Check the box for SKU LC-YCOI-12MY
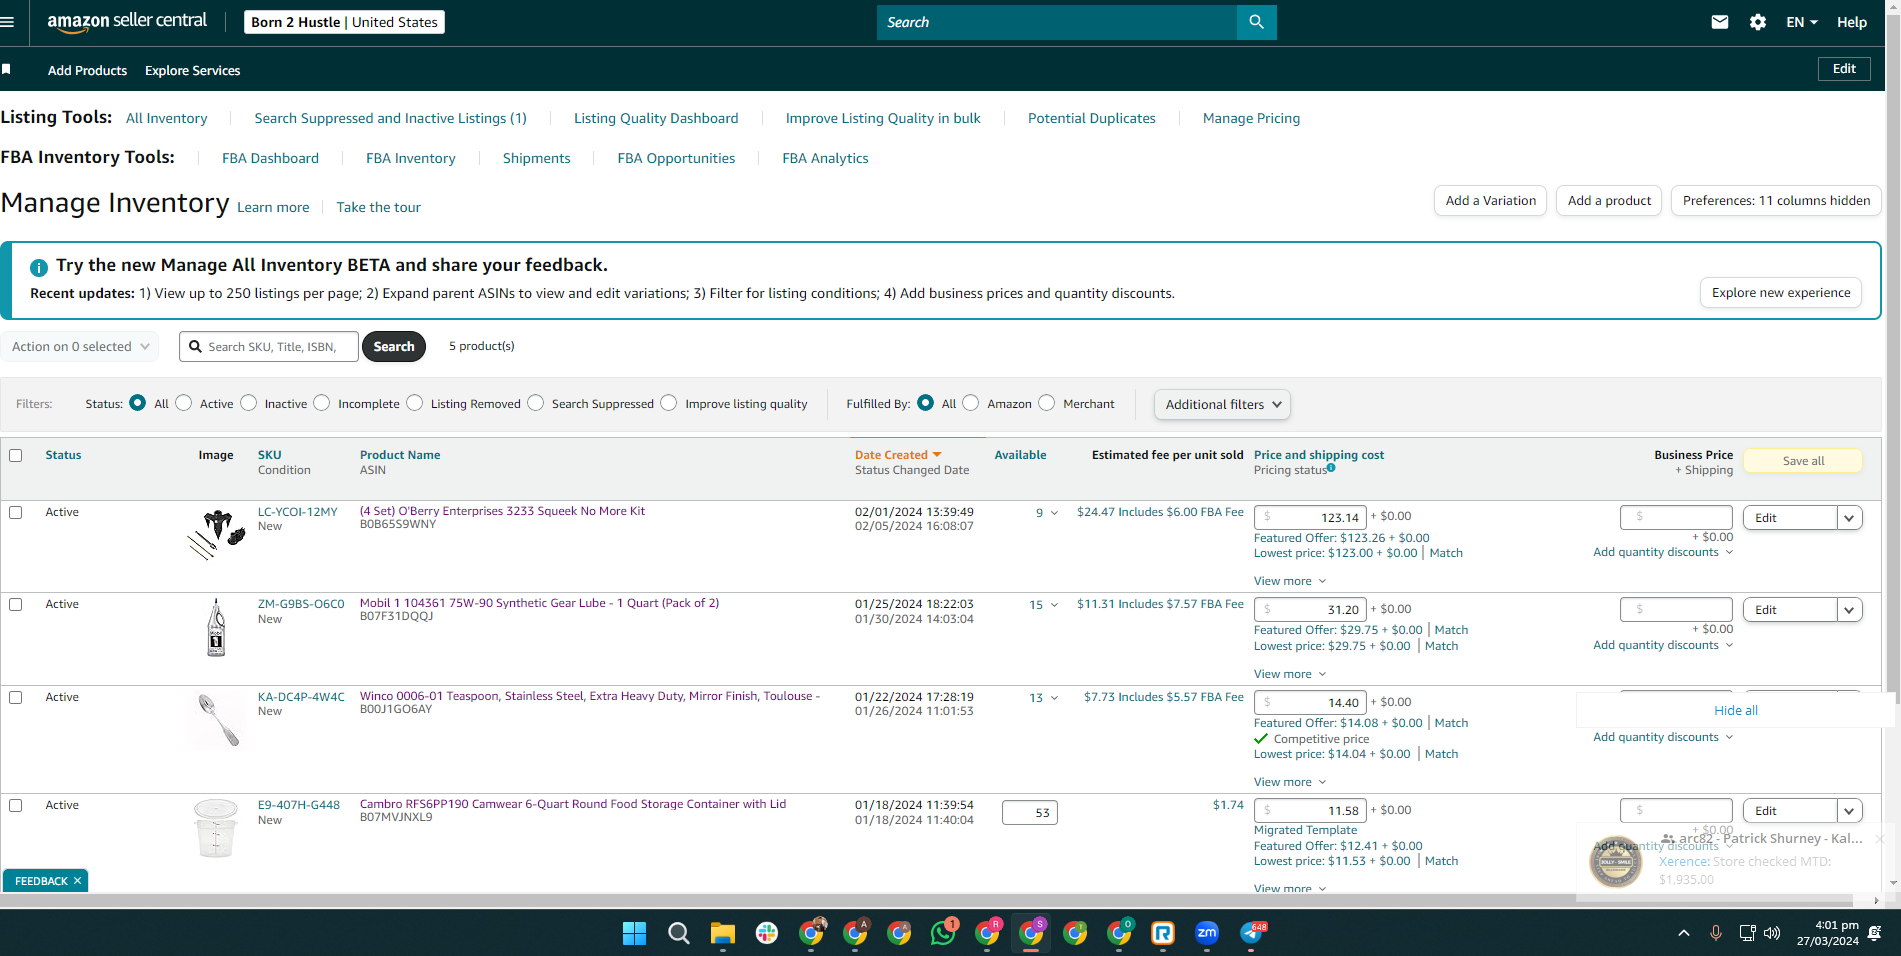Screen dimensions: 1901x956 click(x=15, y=512)
